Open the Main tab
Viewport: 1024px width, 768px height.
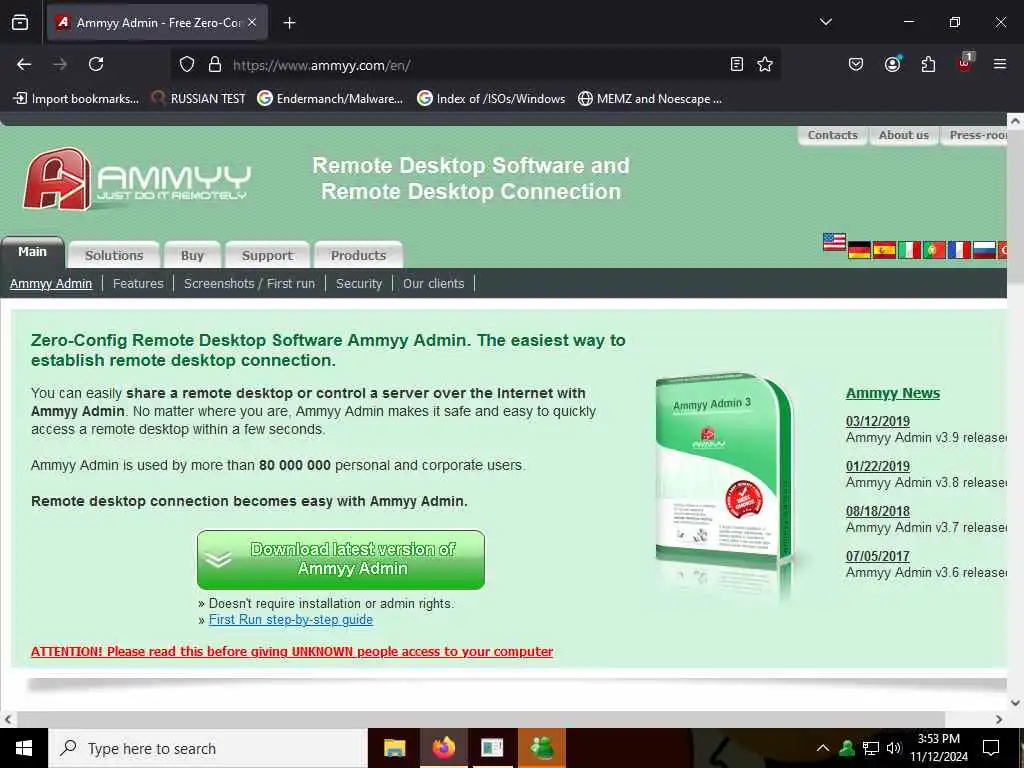(x=33, y=252)
